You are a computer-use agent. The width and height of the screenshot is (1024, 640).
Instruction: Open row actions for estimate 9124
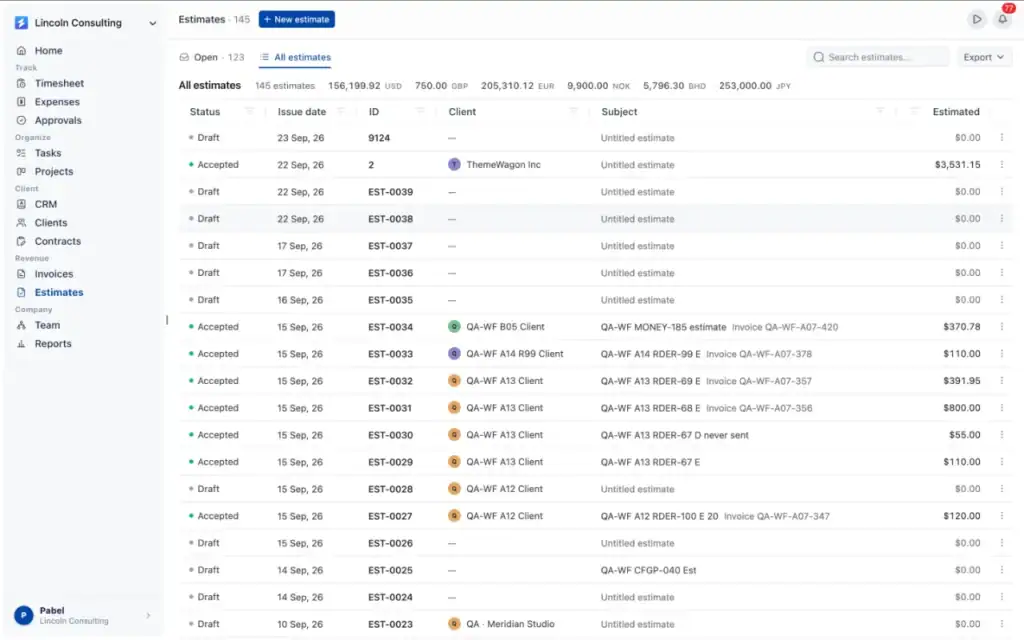tap(1001, 138)
